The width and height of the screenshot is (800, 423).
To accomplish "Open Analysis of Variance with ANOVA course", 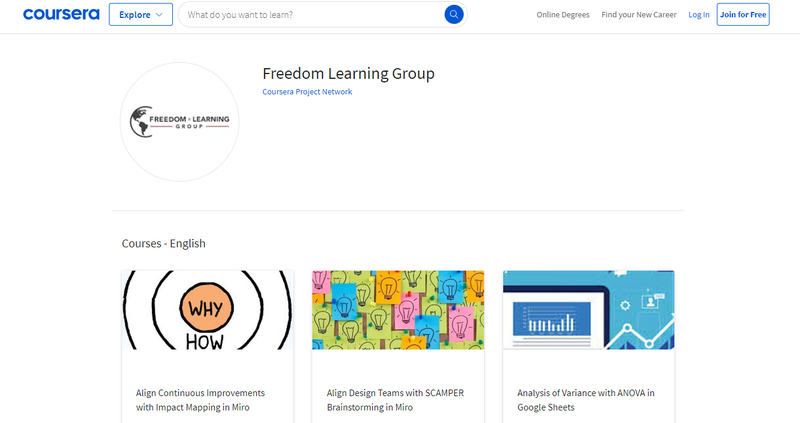I will [x=585, y=400].
